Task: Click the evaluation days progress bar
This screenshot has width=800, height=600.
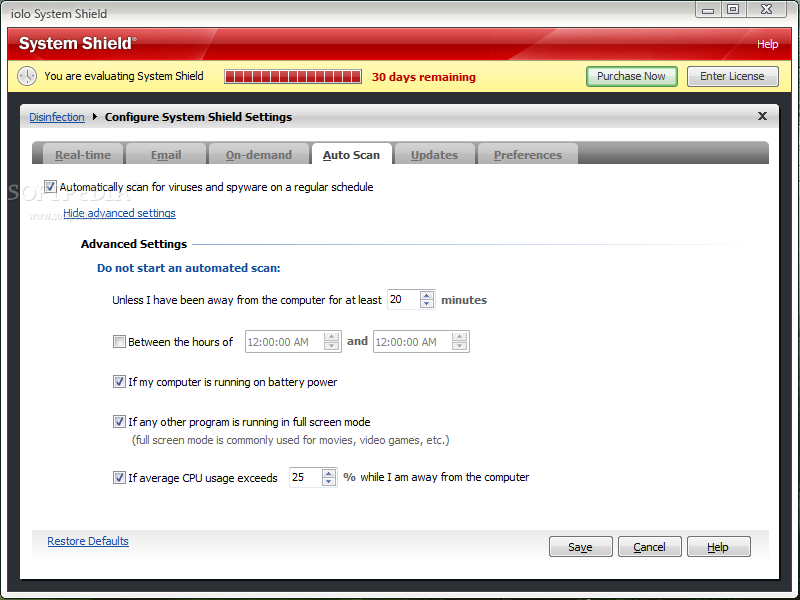Action: (293, 77)
